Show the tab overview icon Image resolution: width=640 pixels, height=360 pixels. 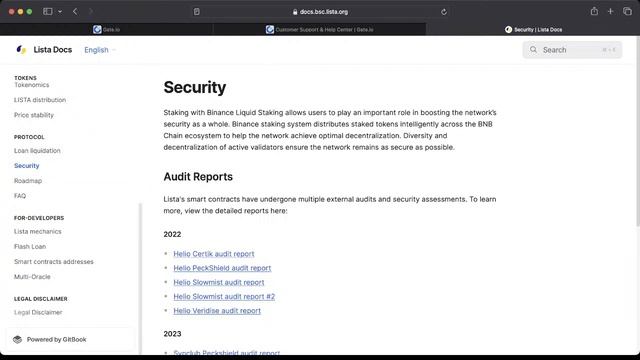tap(627, 11)
